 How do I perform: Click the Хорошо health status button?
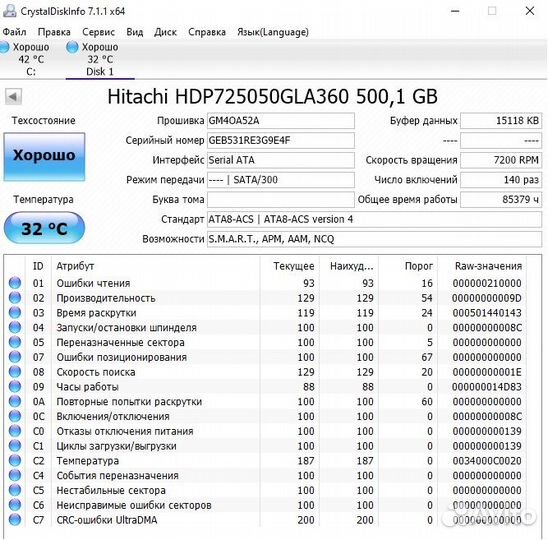[44, 156]
